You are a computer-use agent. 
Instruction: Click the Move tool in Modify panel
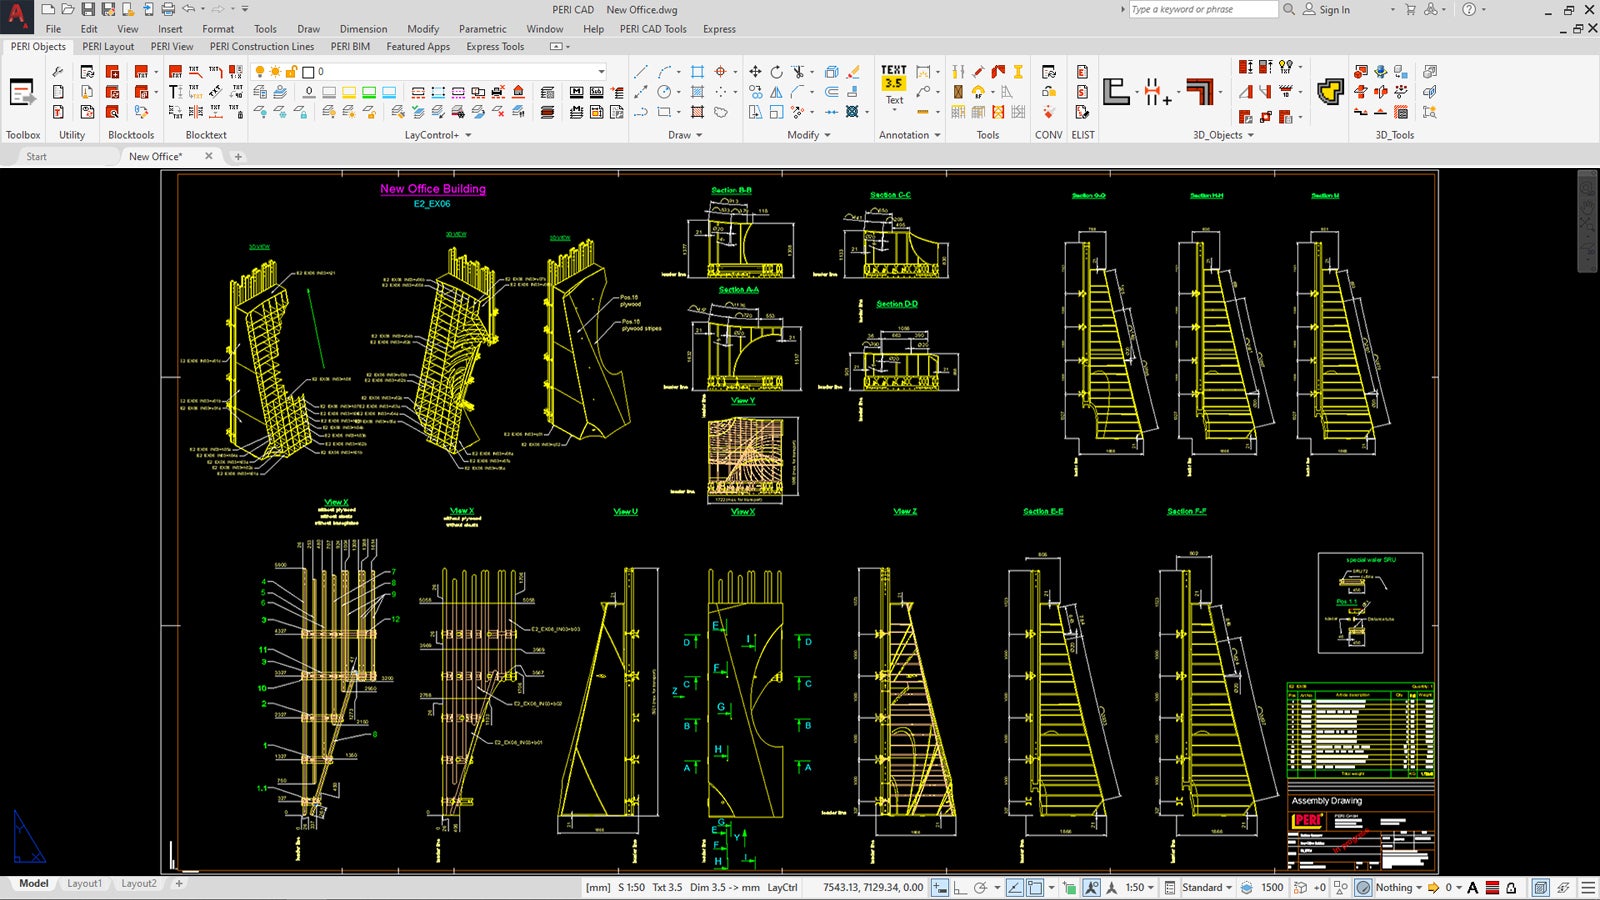click(755, 72)
